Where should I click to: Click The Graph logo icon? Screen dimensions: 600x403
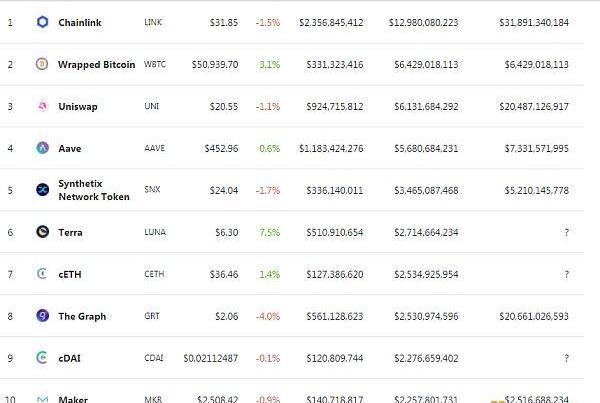click(42, 316)
